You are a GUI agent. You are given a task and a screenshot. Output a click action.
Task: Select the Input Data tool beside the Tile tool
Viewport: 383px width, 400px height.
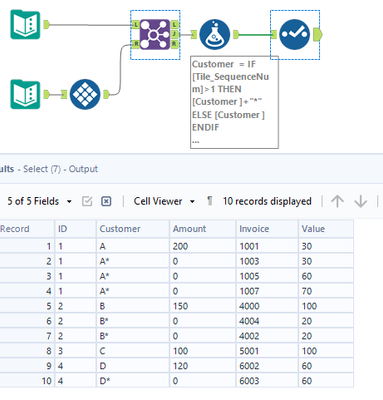pyautogui.click(x=25, y=94)
